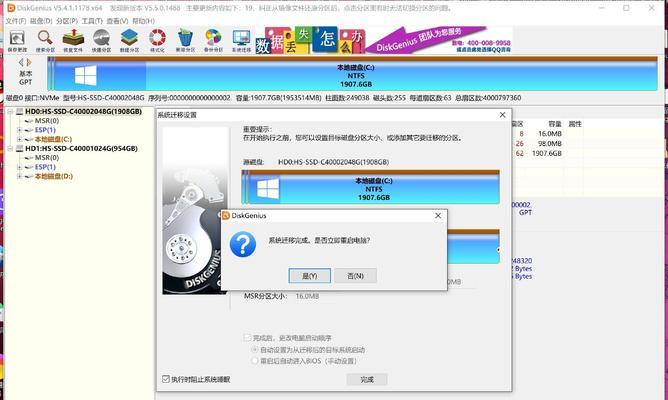Image resolution: width=668 pixels, height=400 pixels.
Task: Click the 98.0MB capacity cell
Action: click(550, 144)
